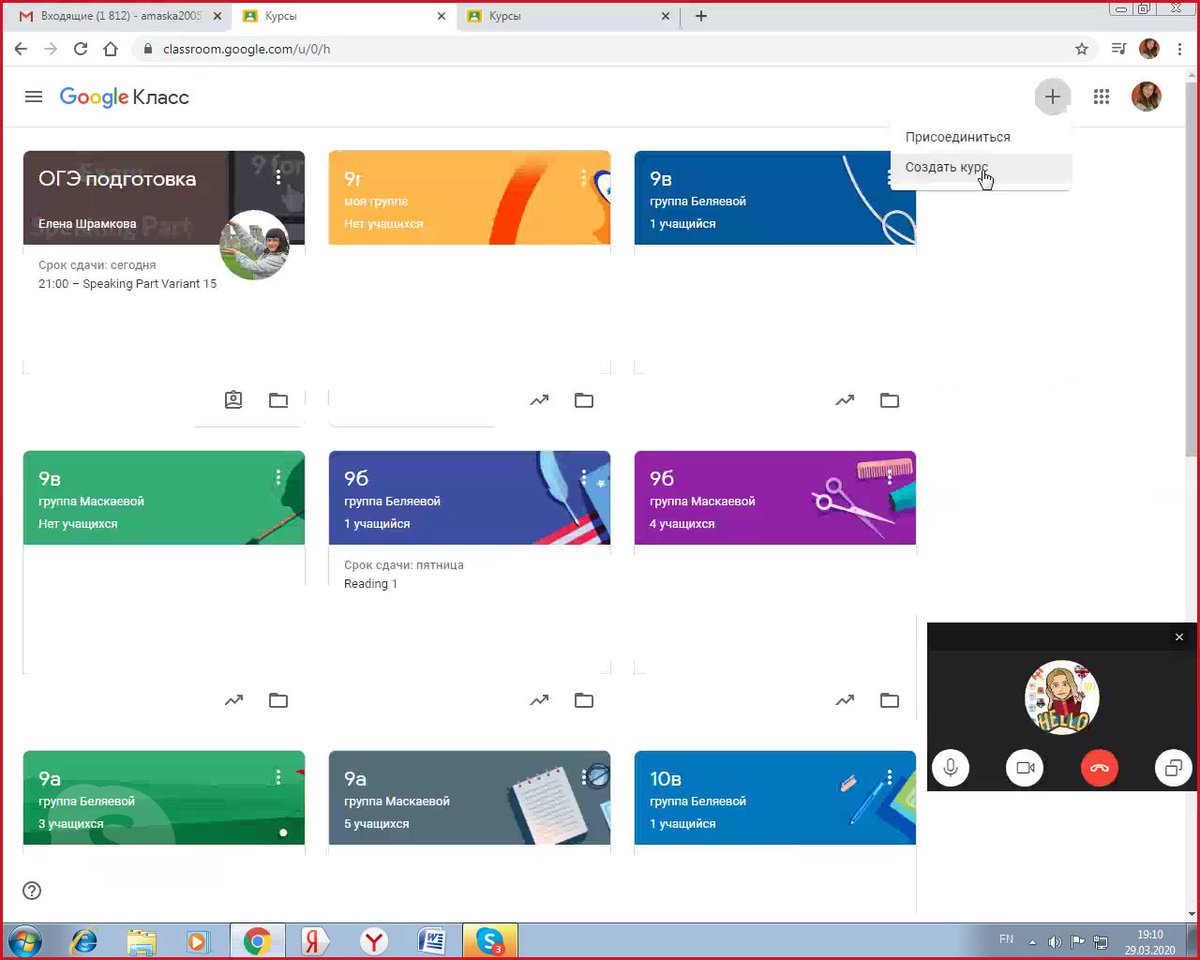This screenshot has height=960, width=1200.
Task: Open Drive folder for 9б группа Маскаевой
Action: pyautogui.click(x=890, y=700)
